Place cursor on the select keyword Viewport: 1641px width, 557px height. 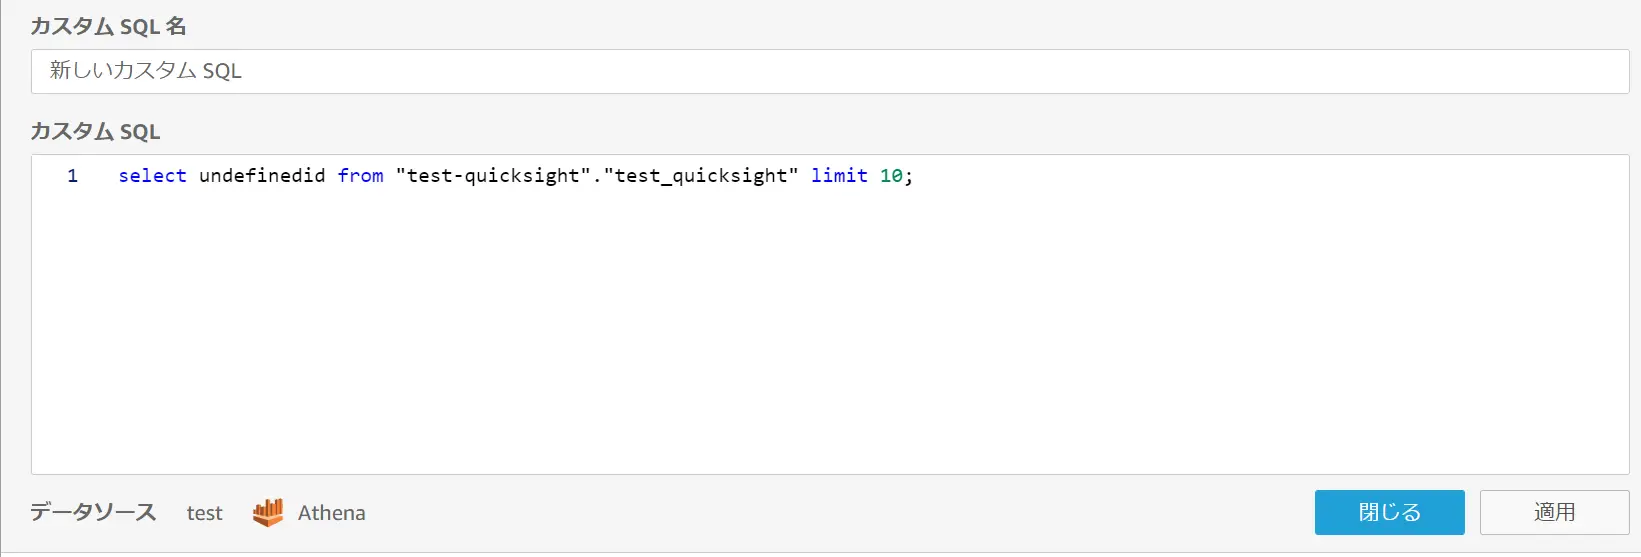[x=152, y=176]
